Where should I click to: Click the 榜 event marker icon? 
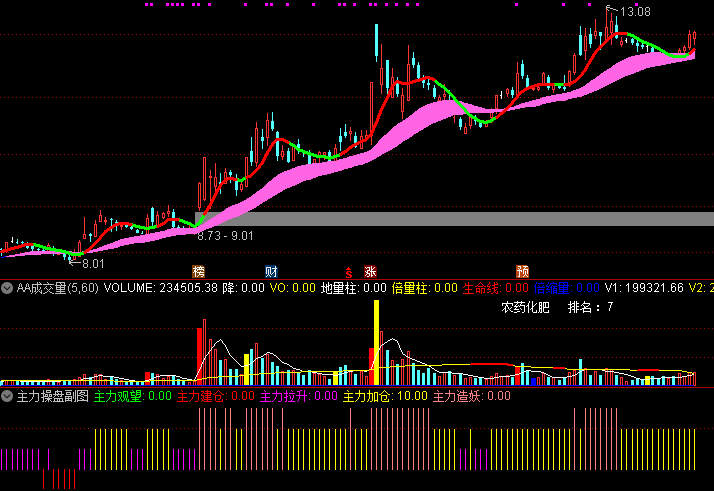[x=199, y=272]
